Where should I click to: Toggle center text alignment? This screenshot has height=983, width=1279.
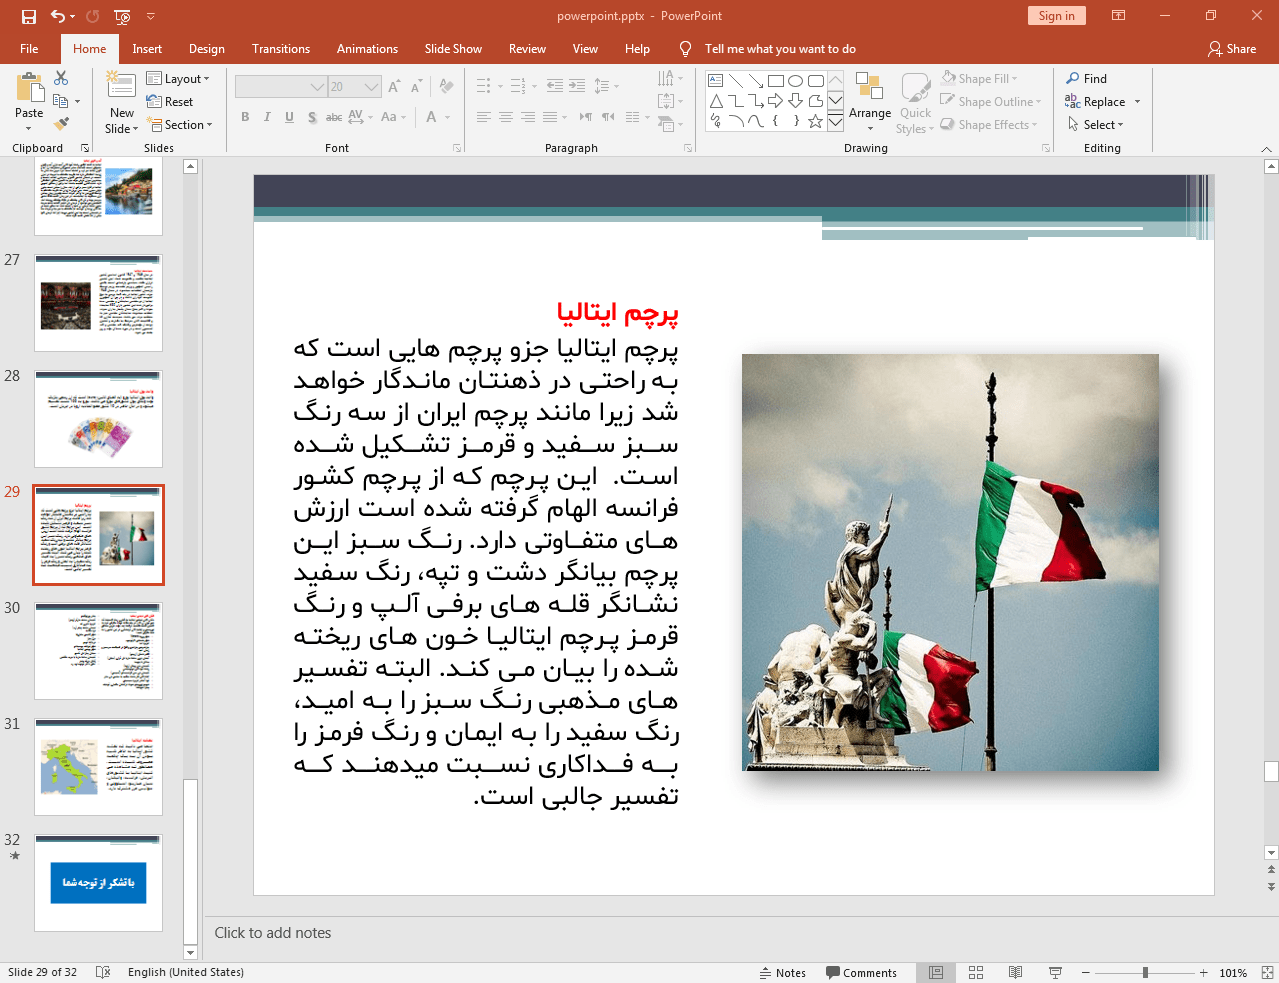pos(506,117)
